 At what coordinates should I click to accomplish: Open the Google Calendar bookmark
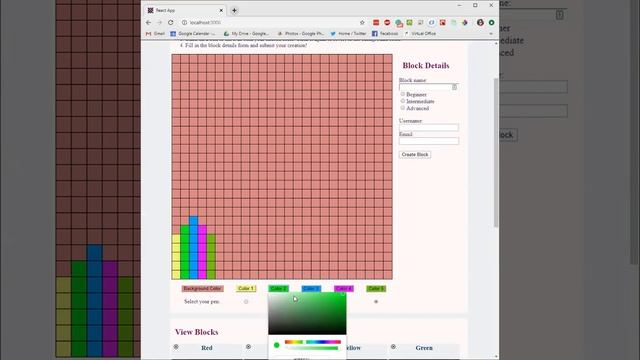[193, 33]
